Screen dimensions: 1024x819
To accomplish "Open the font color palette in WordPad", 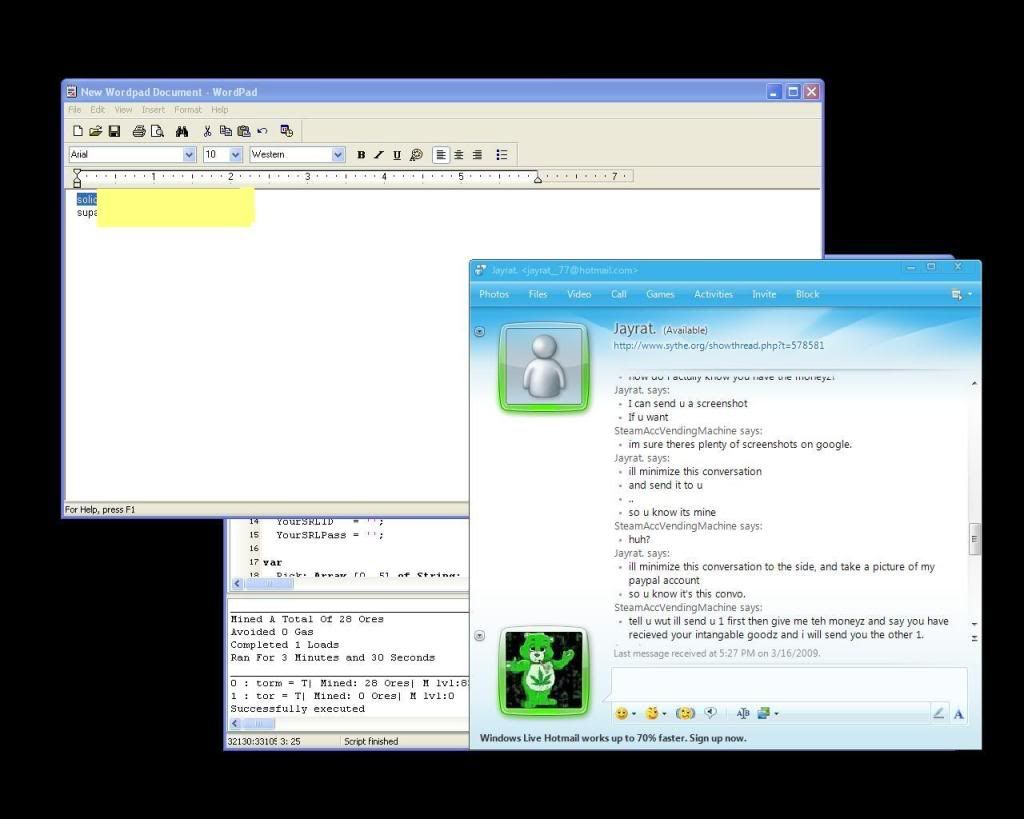I will (x=416, y=155).
